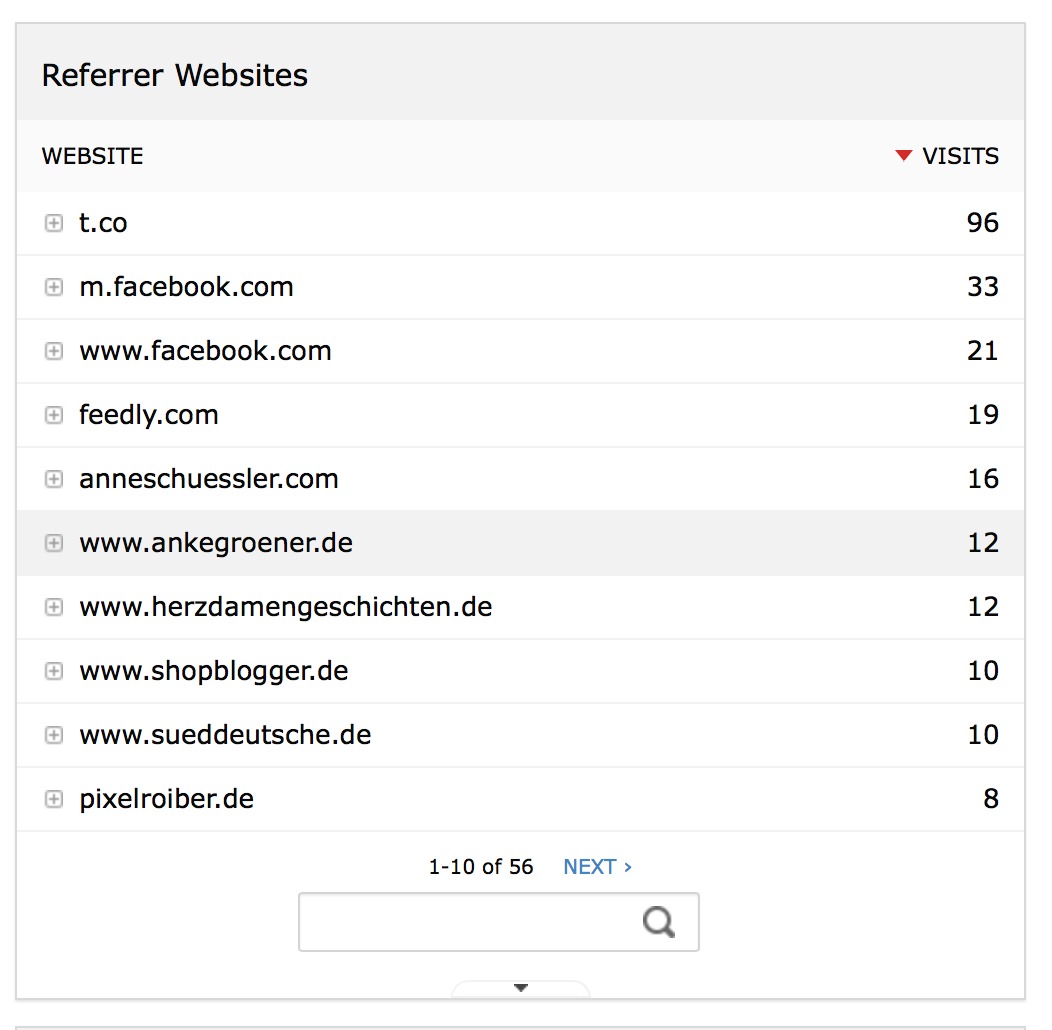Expand the feedly.com plus icon

pyautogui.click(x=54, y=415)
